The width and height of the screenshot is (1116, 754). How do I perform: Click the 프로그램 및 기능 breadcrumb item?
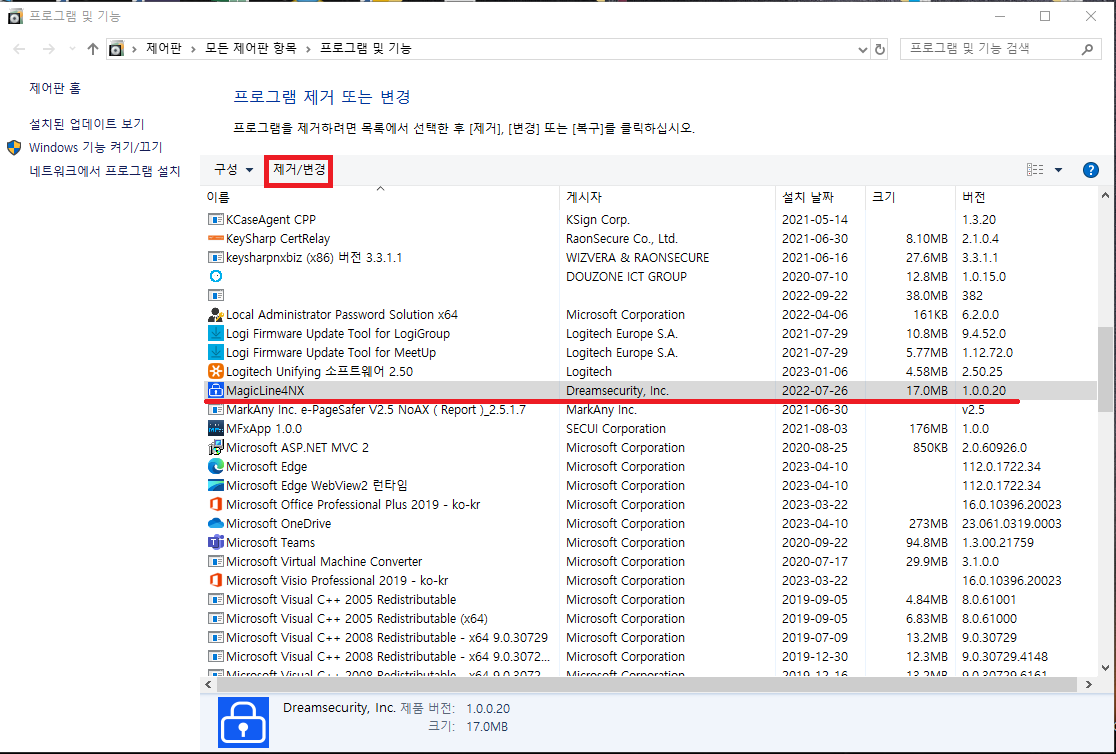[365, 48]
